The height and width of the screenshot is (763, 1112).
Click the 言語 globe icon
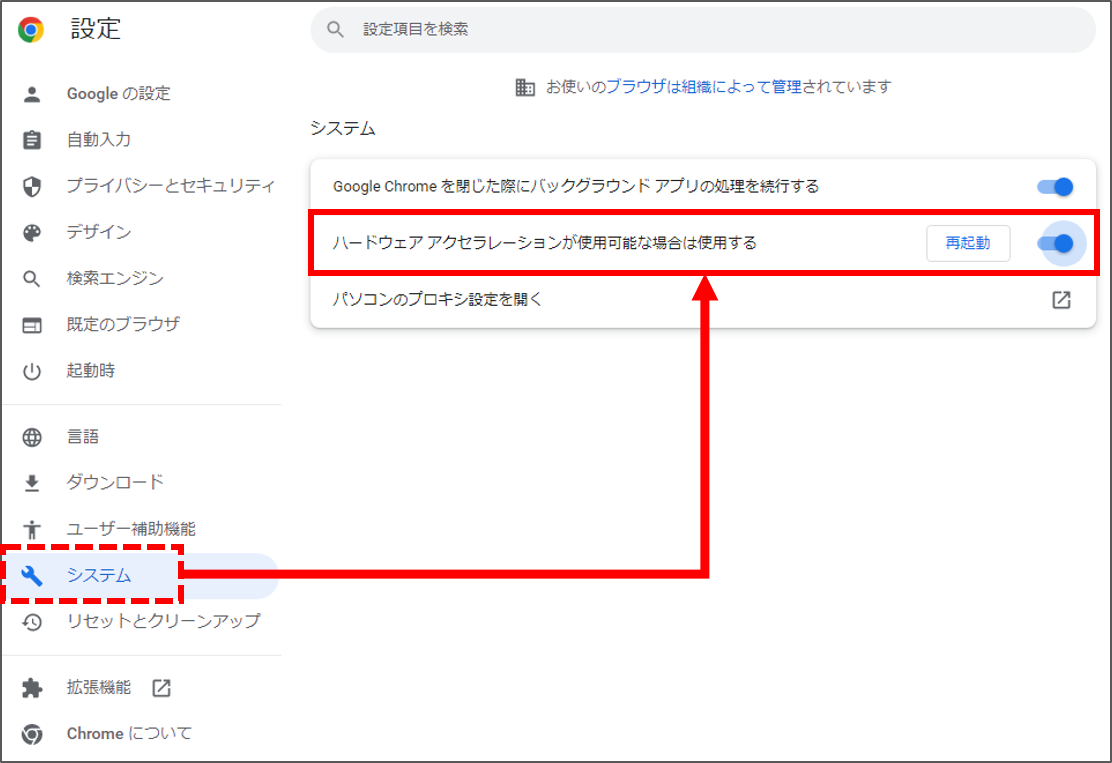point(33,436)
